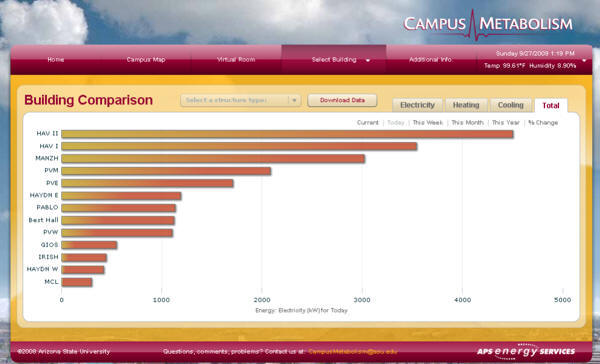Open the structure type dropdown arrow
The image size is (600, 364).
(x=294, y=100)
